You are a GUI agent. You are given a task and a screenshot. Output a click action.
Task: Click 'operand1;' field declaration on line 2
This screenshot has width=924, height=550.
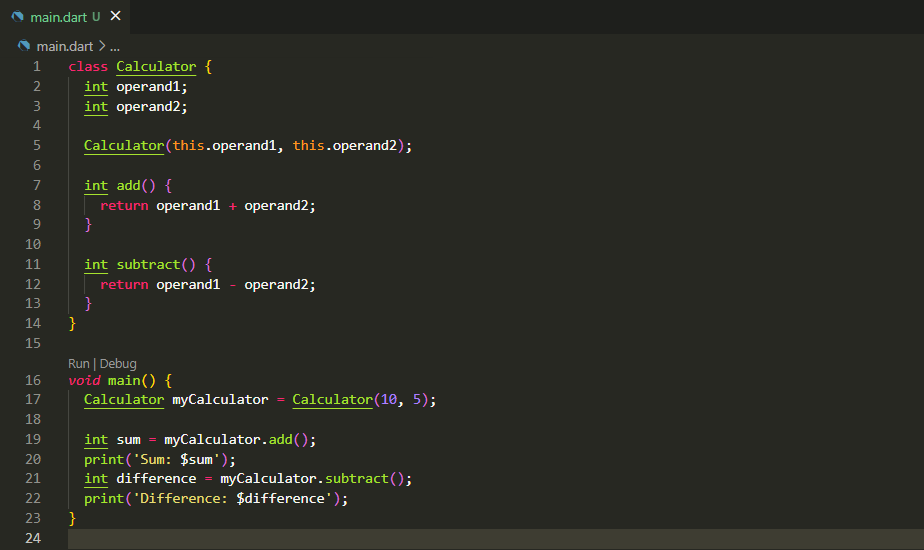click(x=151, y=87)
